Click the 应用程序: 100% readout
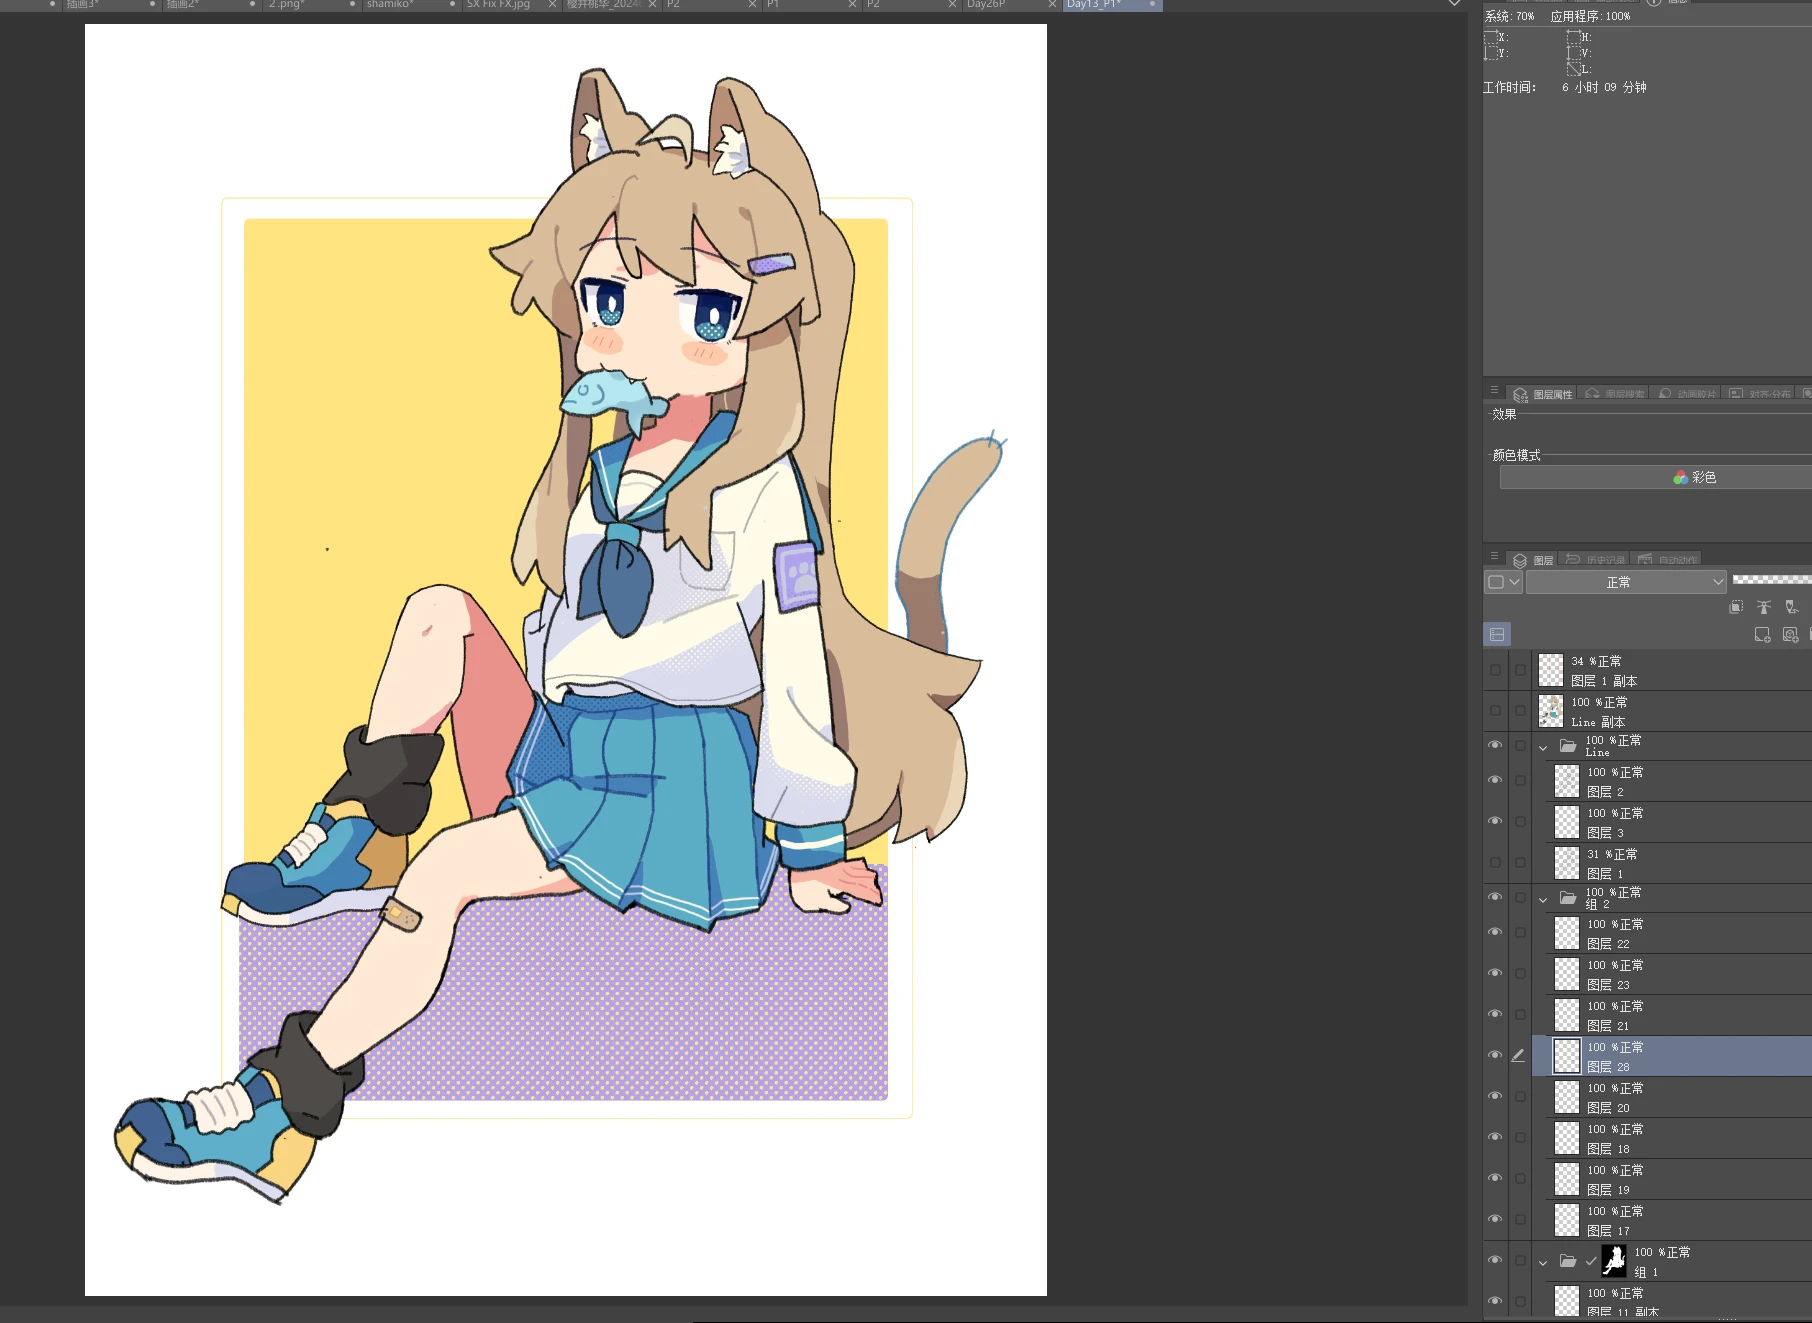The width and height of the screenshot is (1812, 1323). [1590, 16]
